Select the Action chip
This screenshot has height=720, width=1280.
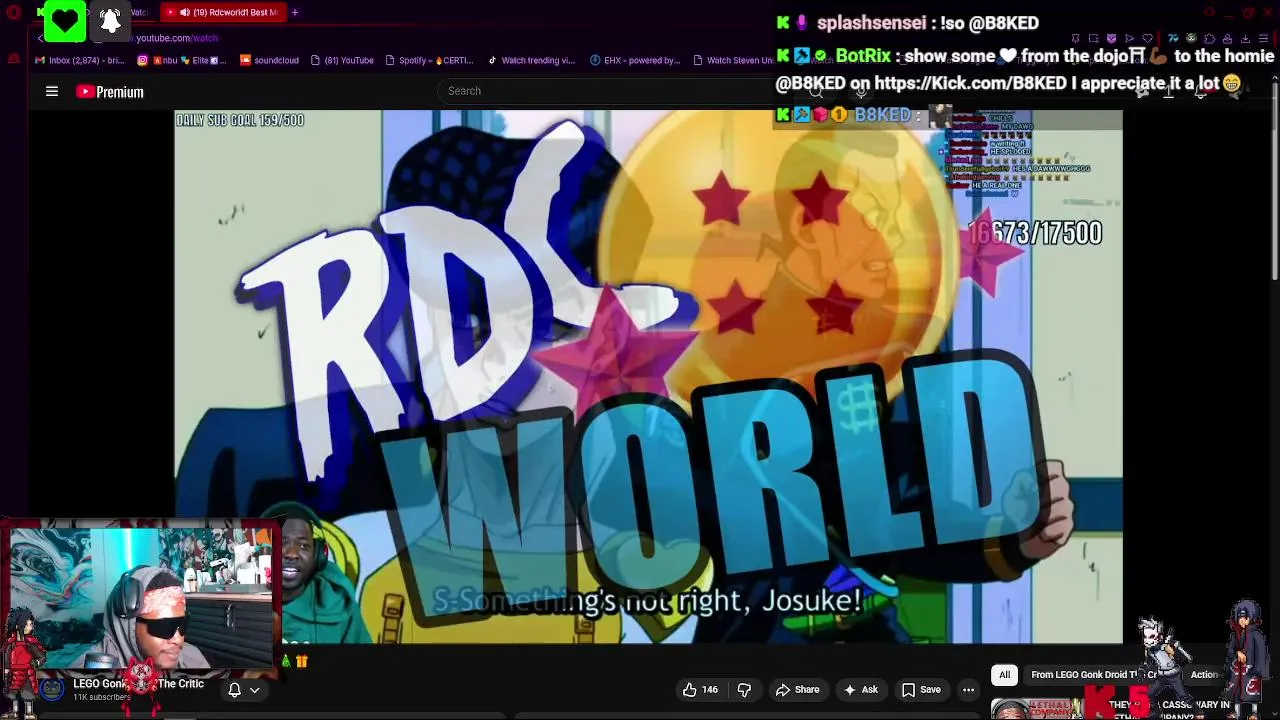click(1204, 675)
